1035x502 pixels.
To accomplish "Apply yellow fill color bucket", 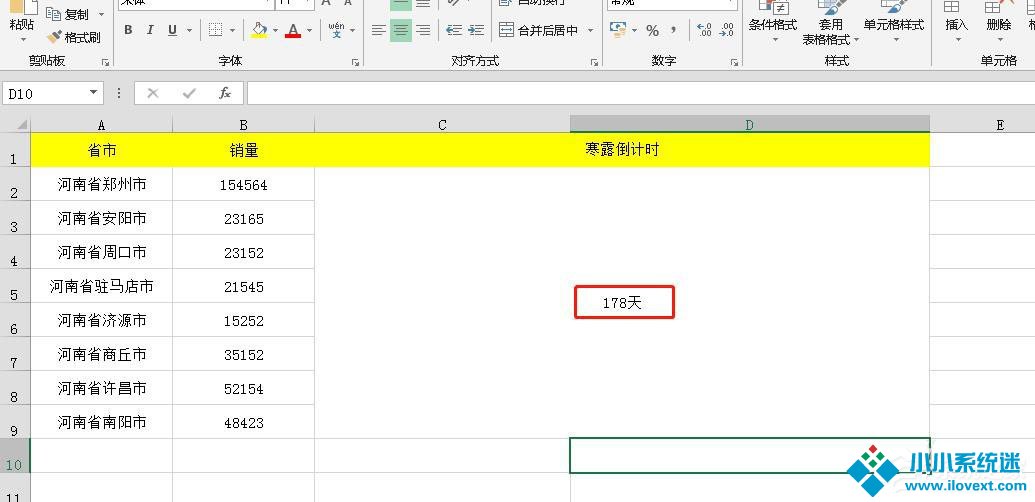I will click(259, 30).
